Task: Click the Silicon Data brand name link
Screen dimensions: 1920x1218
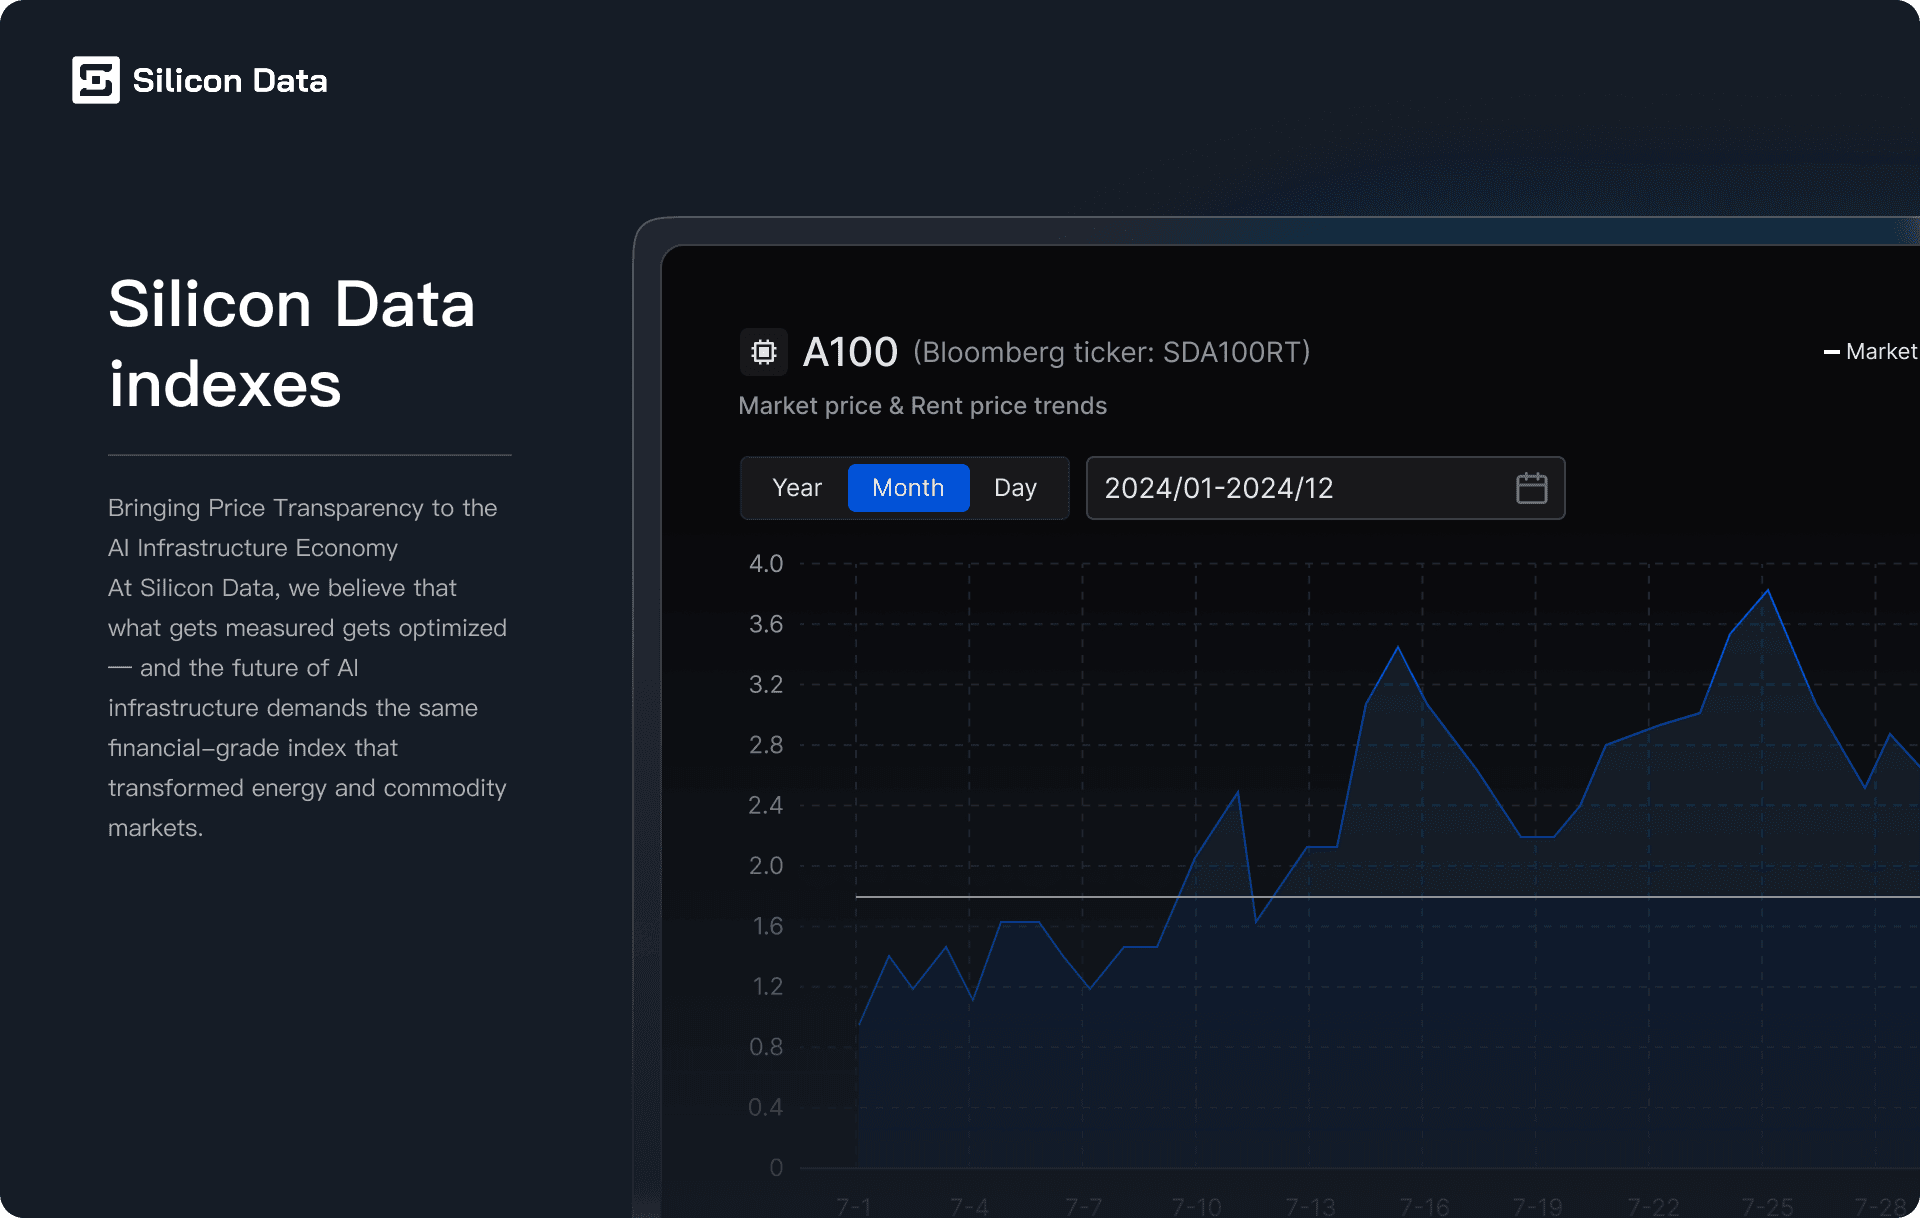Action: click(x=230, y=81)
